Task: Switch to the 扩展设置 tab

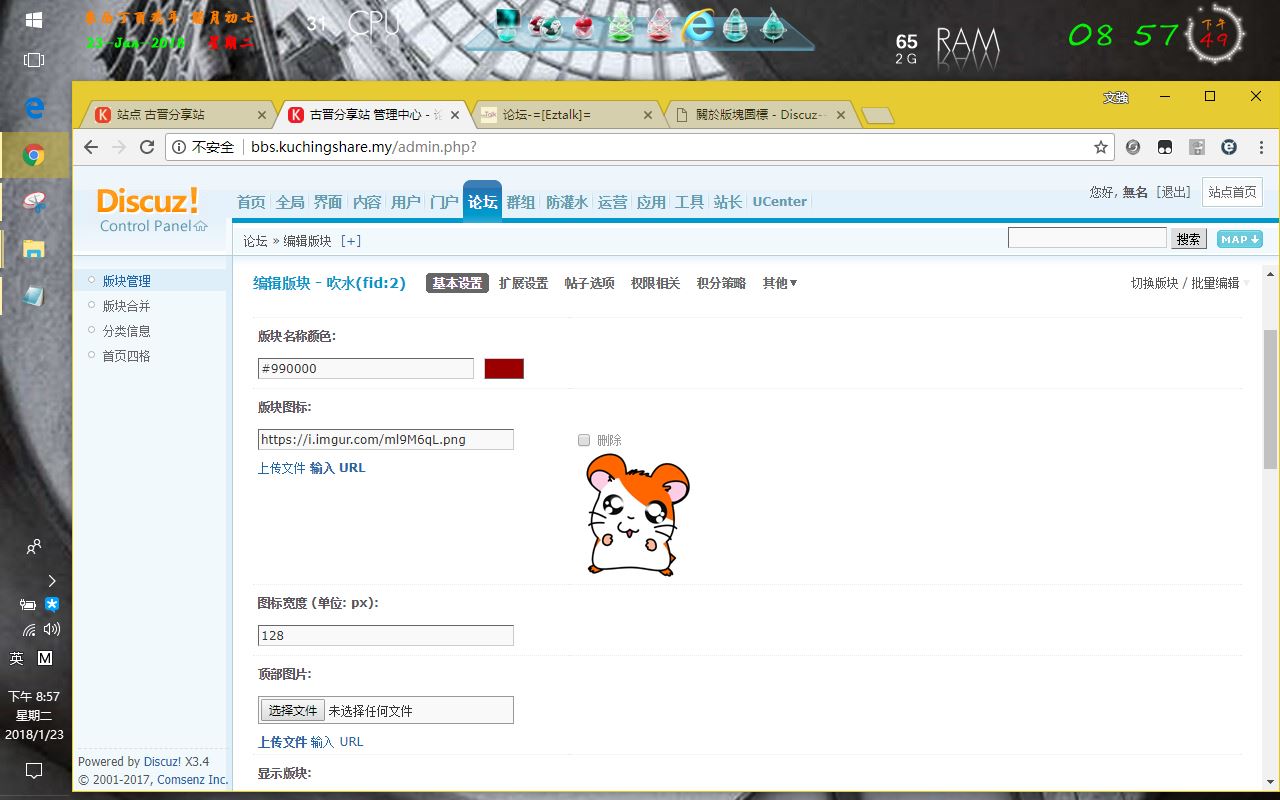Action: (x=524, y=283)
